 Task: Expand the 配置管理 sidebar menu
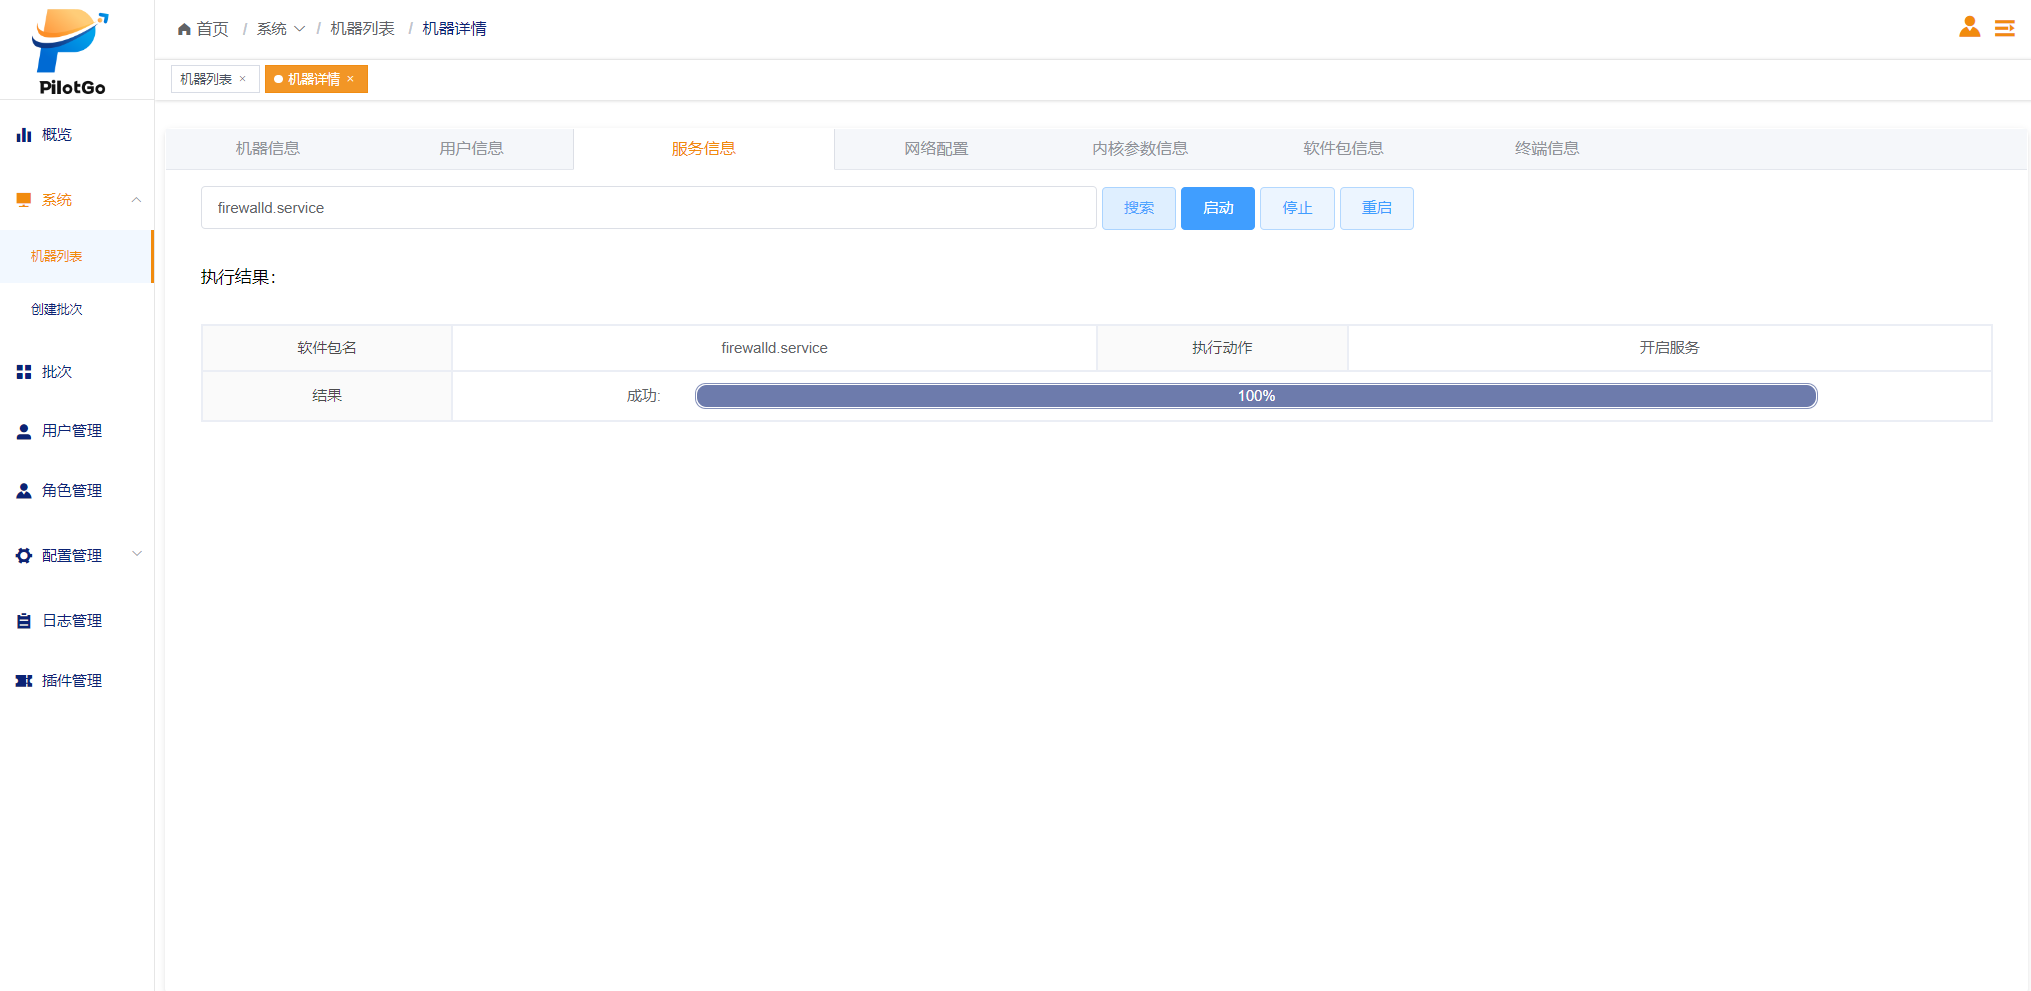click(136, 555)
